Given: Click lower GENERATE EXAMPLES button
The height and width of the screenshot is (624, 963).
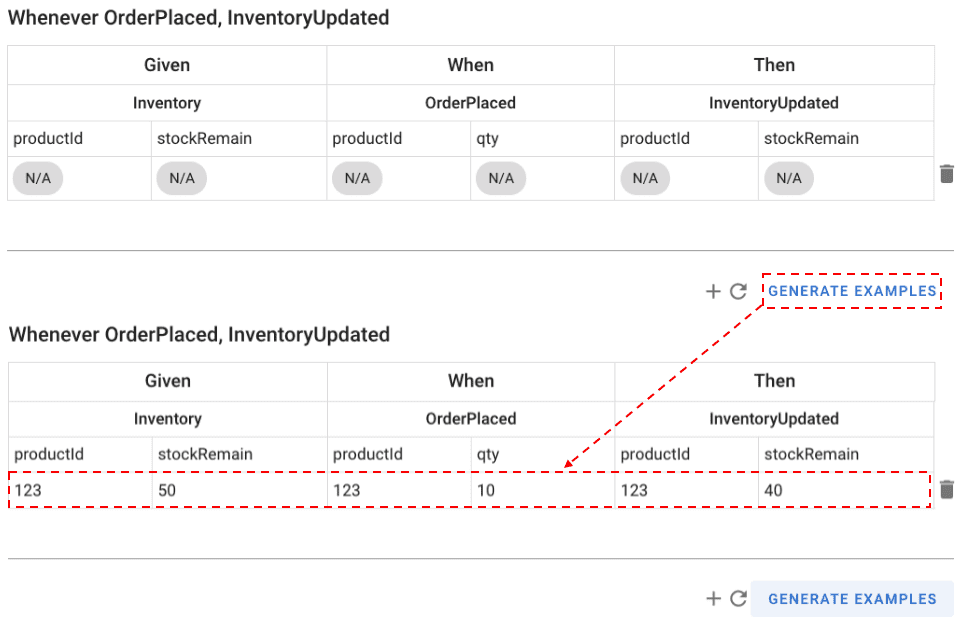Looking at the screenshot, I should tap(852, 599).
